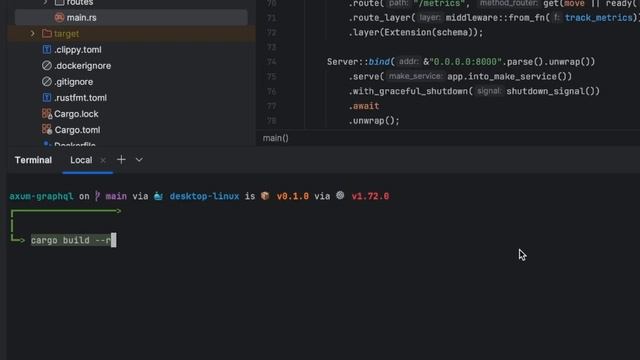This screenshot has width=640, height=360.
Task: Click the main.rs Rust file icon
Action: point(59,18)
